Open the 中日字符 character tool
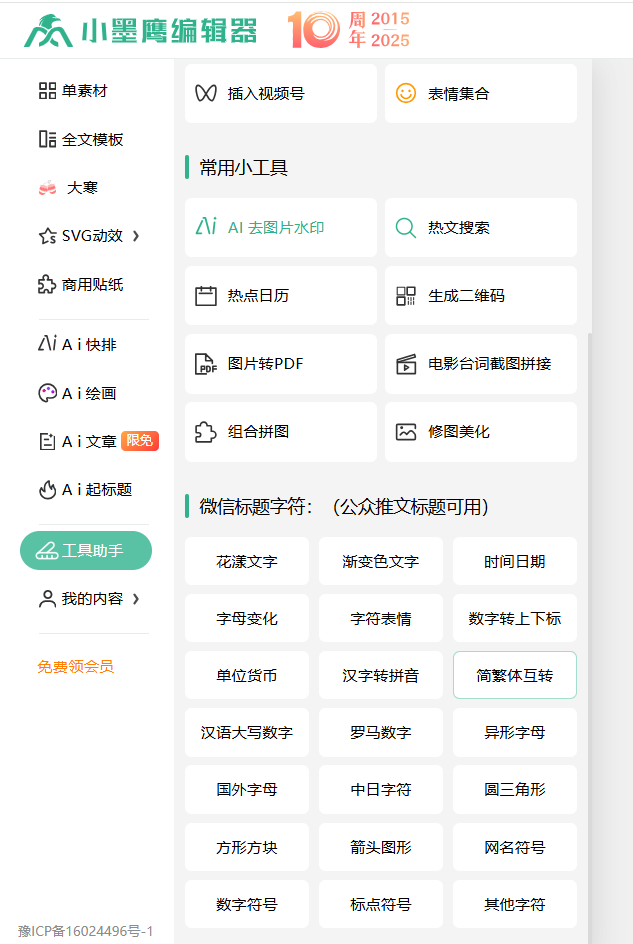The width and height of the screenshot is (633, 944). (x=381, y=789)
